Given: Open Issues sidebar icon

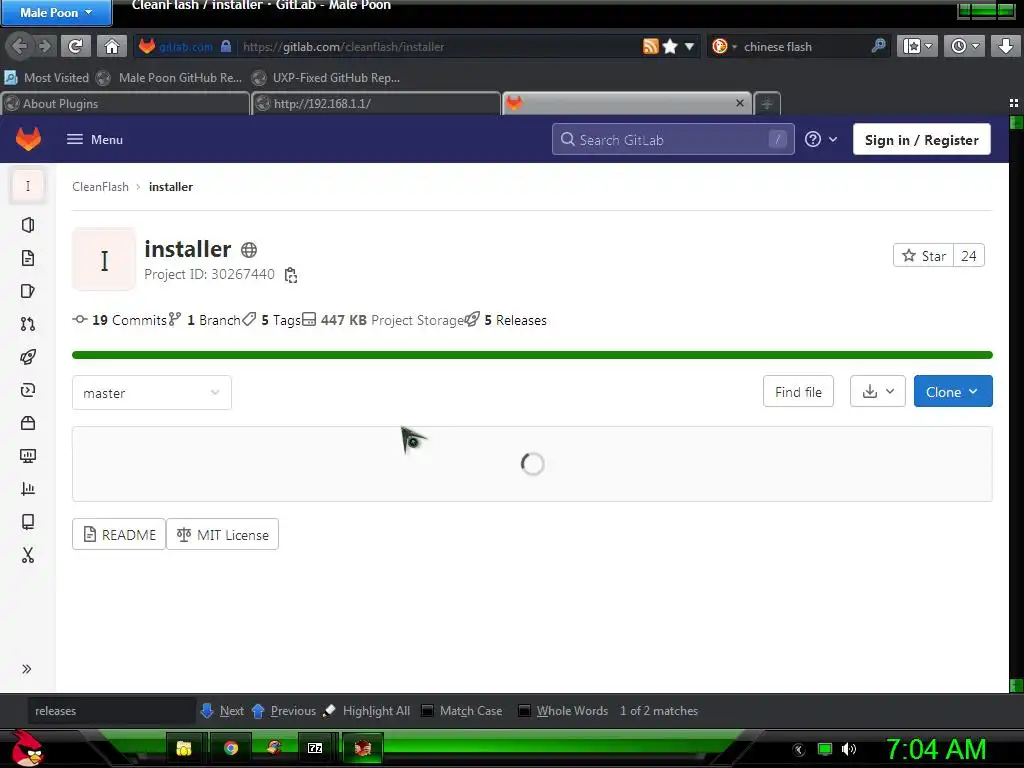Looking at the screenshot, I should (27, 291).
